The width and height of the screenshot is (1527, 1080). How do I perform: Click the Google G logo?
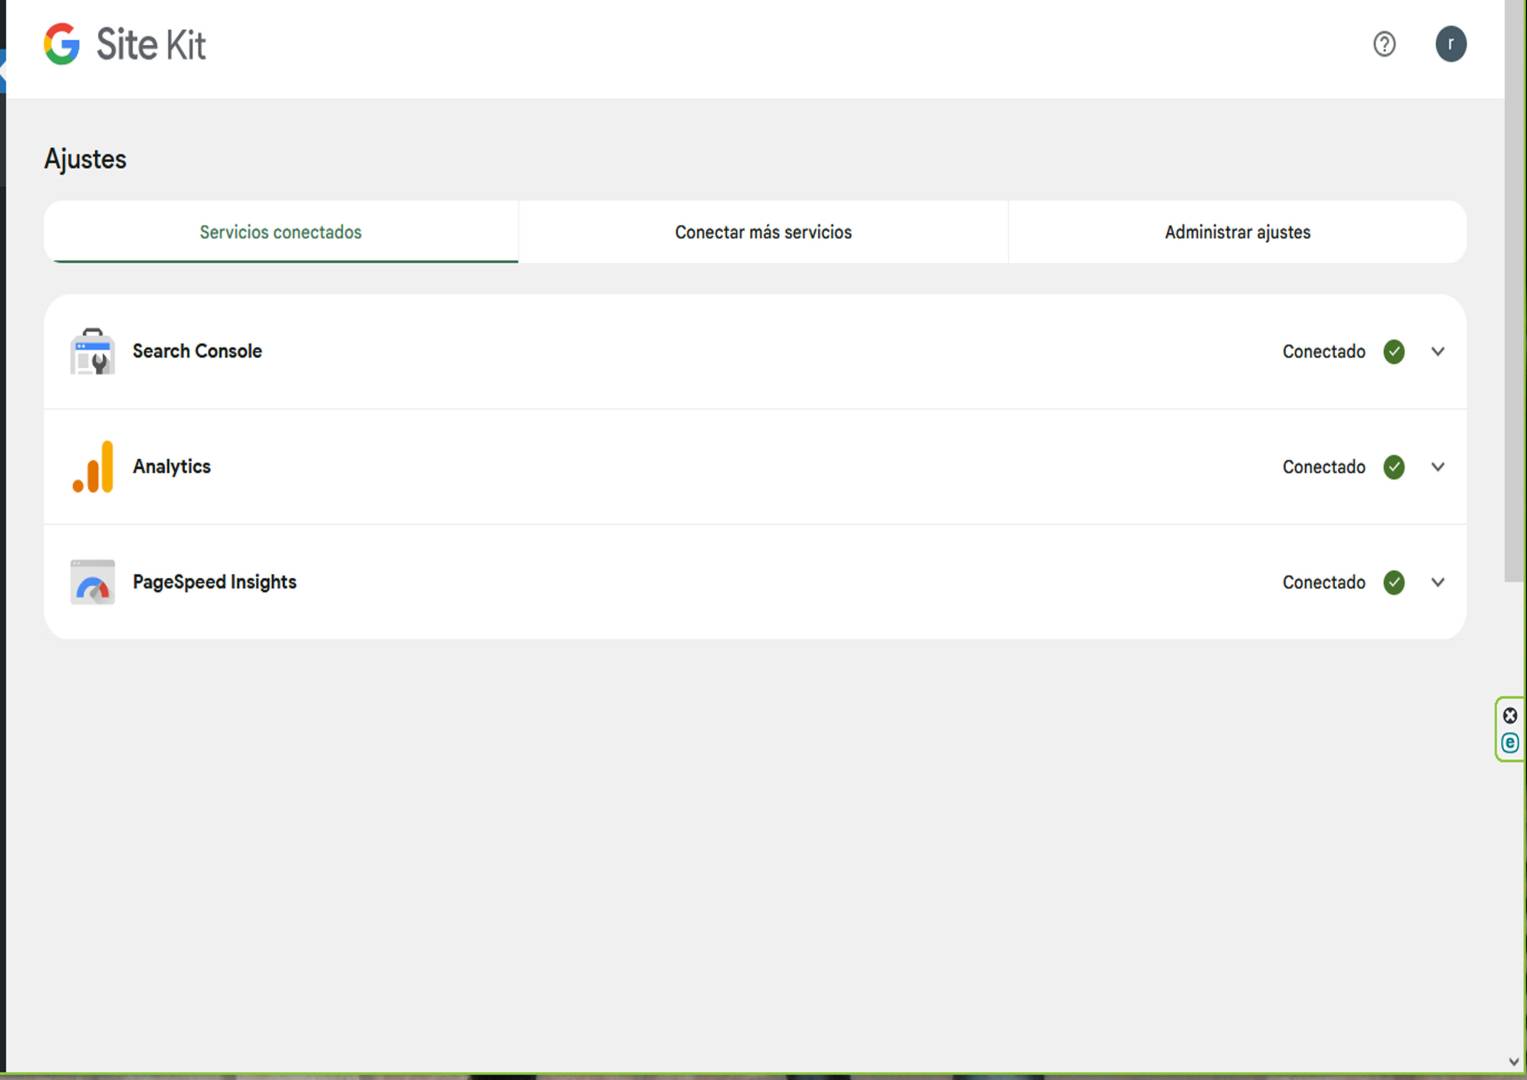(62, 44)
